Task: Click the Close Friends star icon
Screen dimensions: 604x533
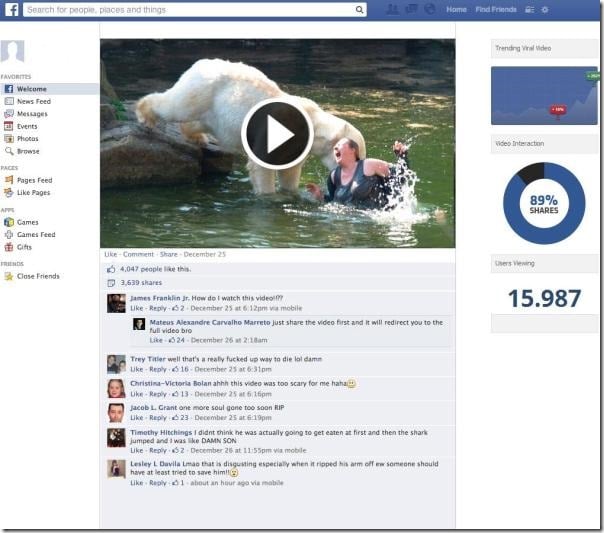Action: (x=8, y=276)
